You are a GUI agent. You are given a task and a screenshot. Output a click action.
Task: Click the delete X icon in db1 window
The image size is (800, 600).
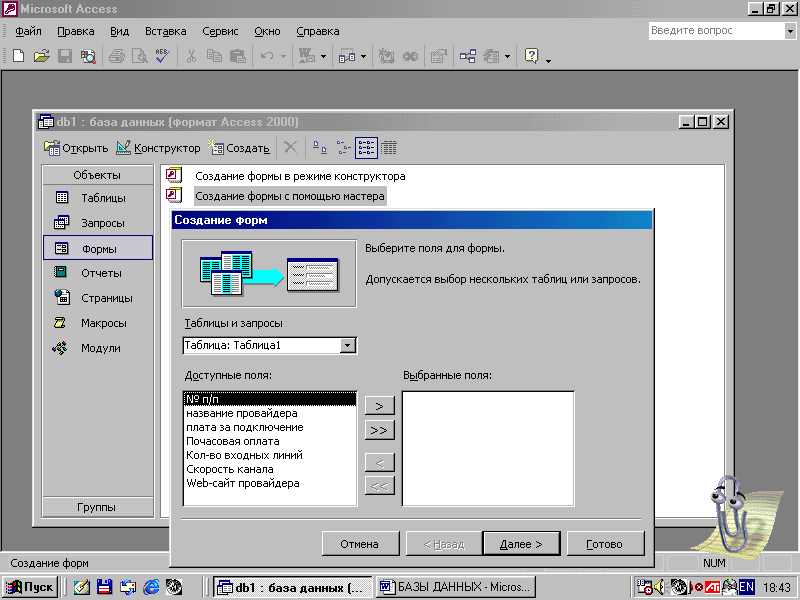pos(290,148)
